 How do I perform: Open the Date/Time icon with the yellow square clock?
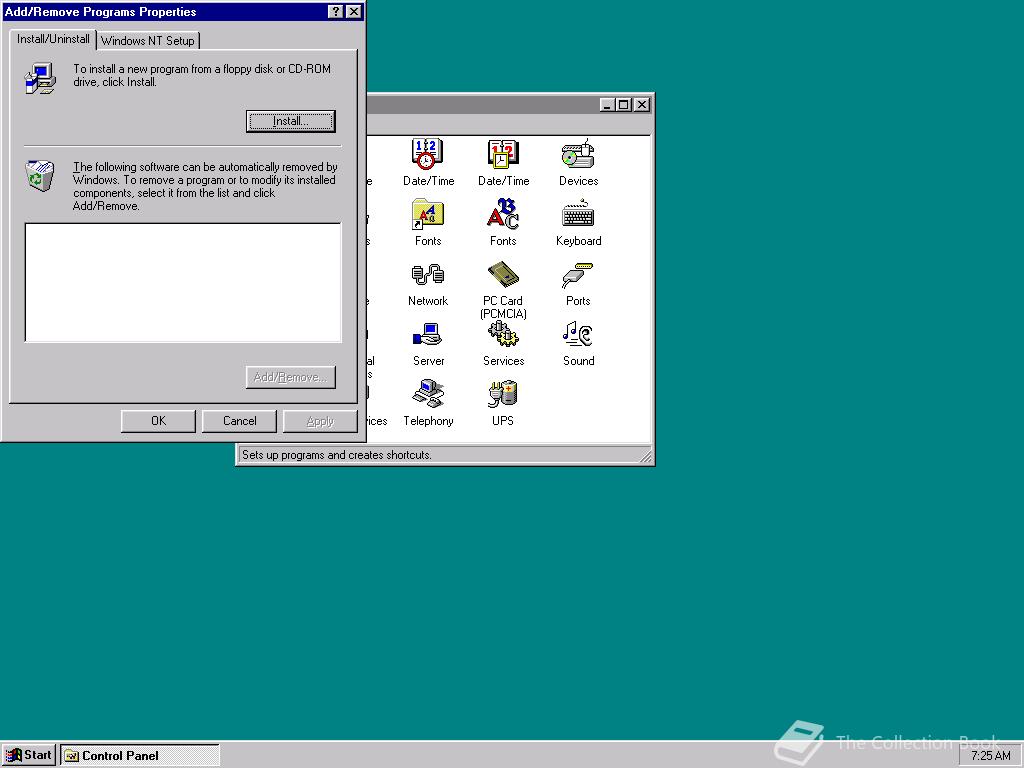click(503, 154)
